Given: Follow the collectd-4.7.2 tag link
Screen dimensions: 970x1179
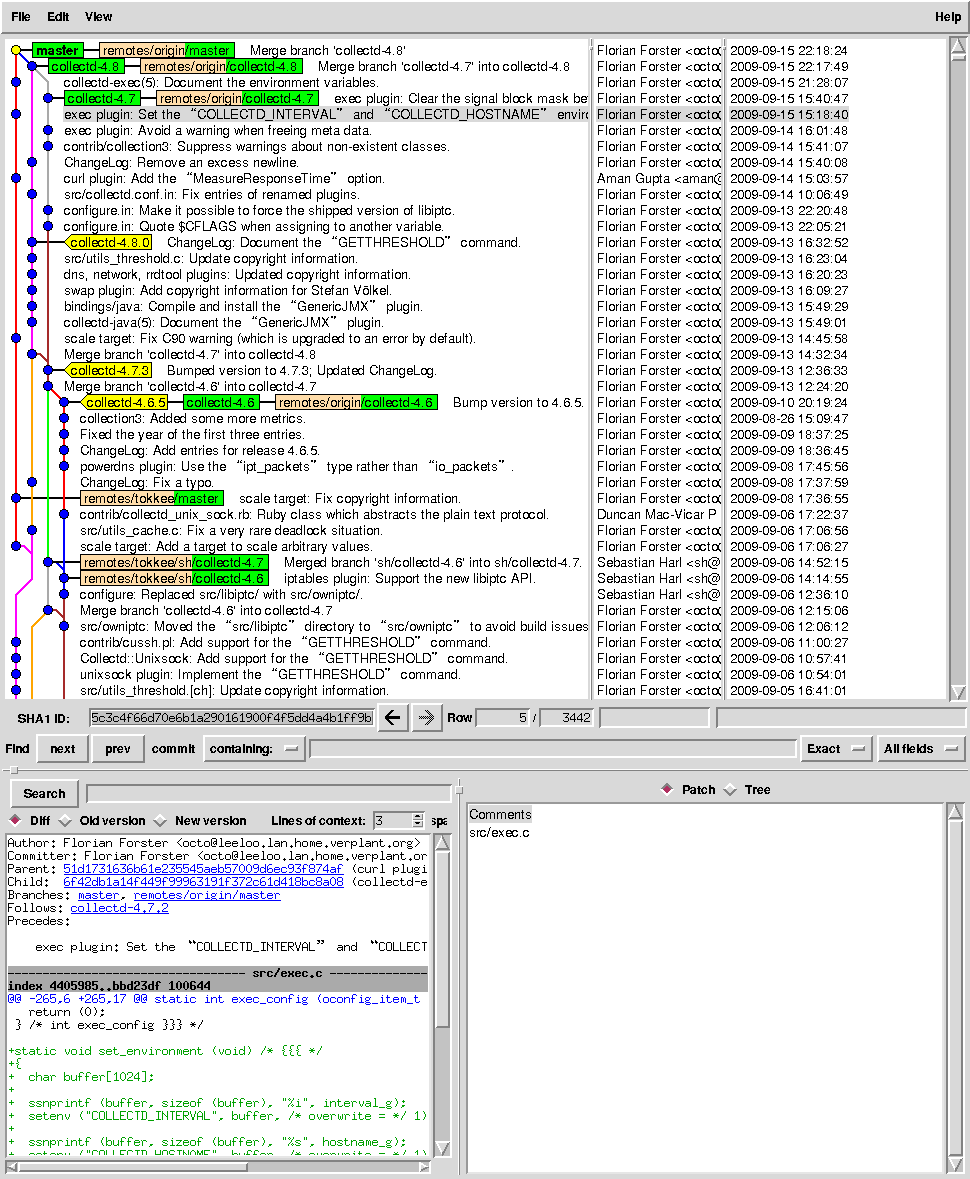Looking at the screenshot, I should [120, 908].
